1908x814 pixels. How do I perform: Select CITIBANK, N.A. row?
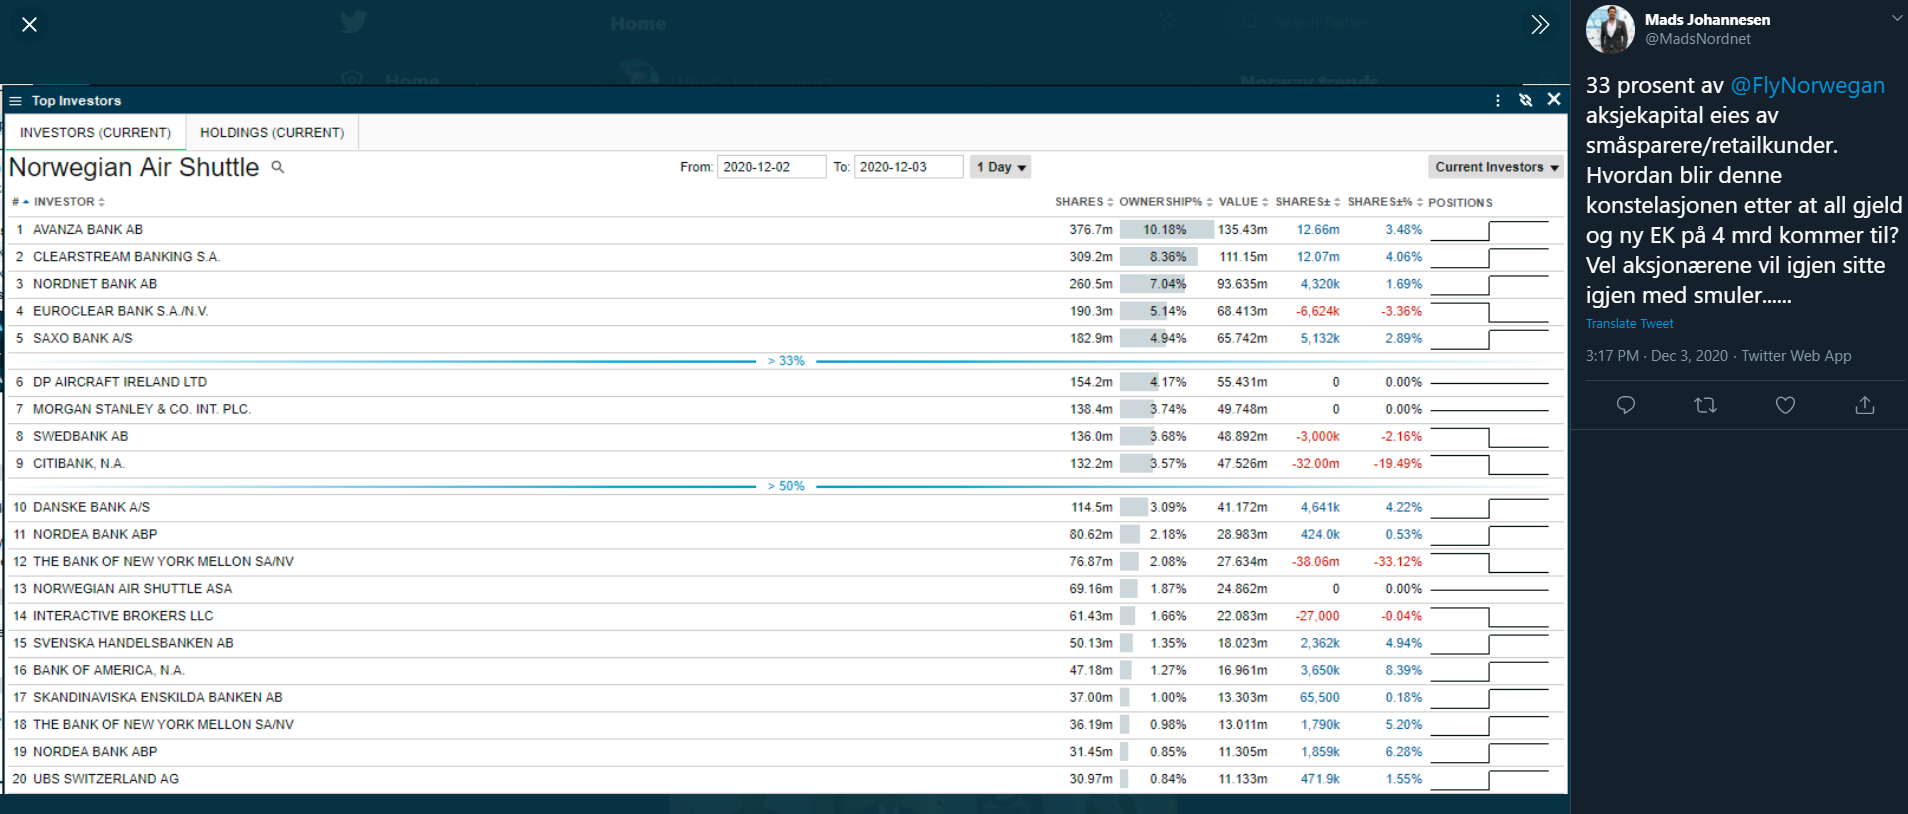(x=785, y=463)
